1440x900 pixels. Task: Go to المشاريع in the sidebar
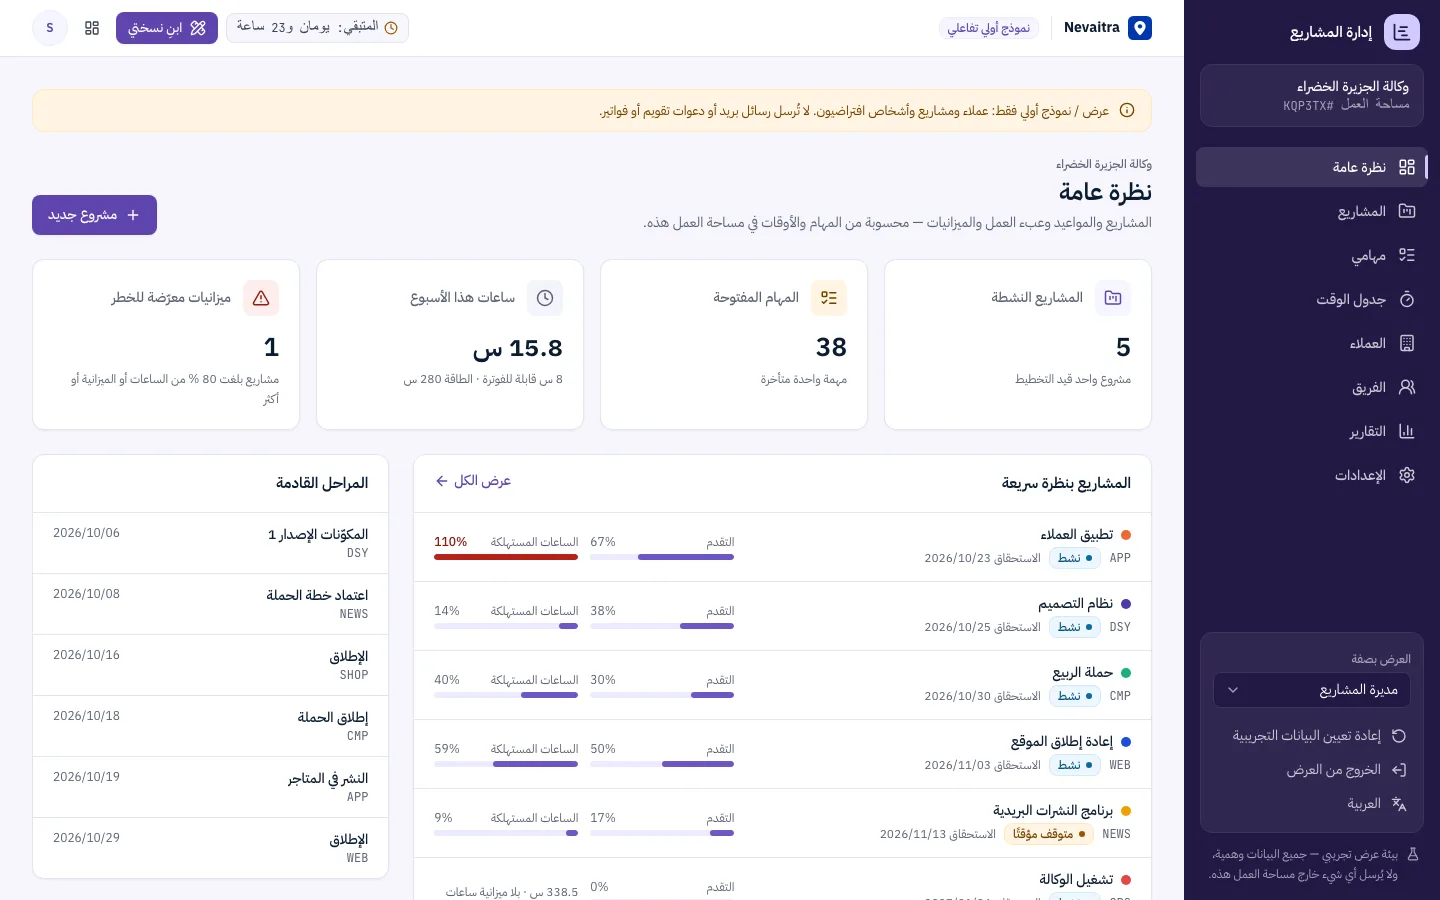point(1311,211)
